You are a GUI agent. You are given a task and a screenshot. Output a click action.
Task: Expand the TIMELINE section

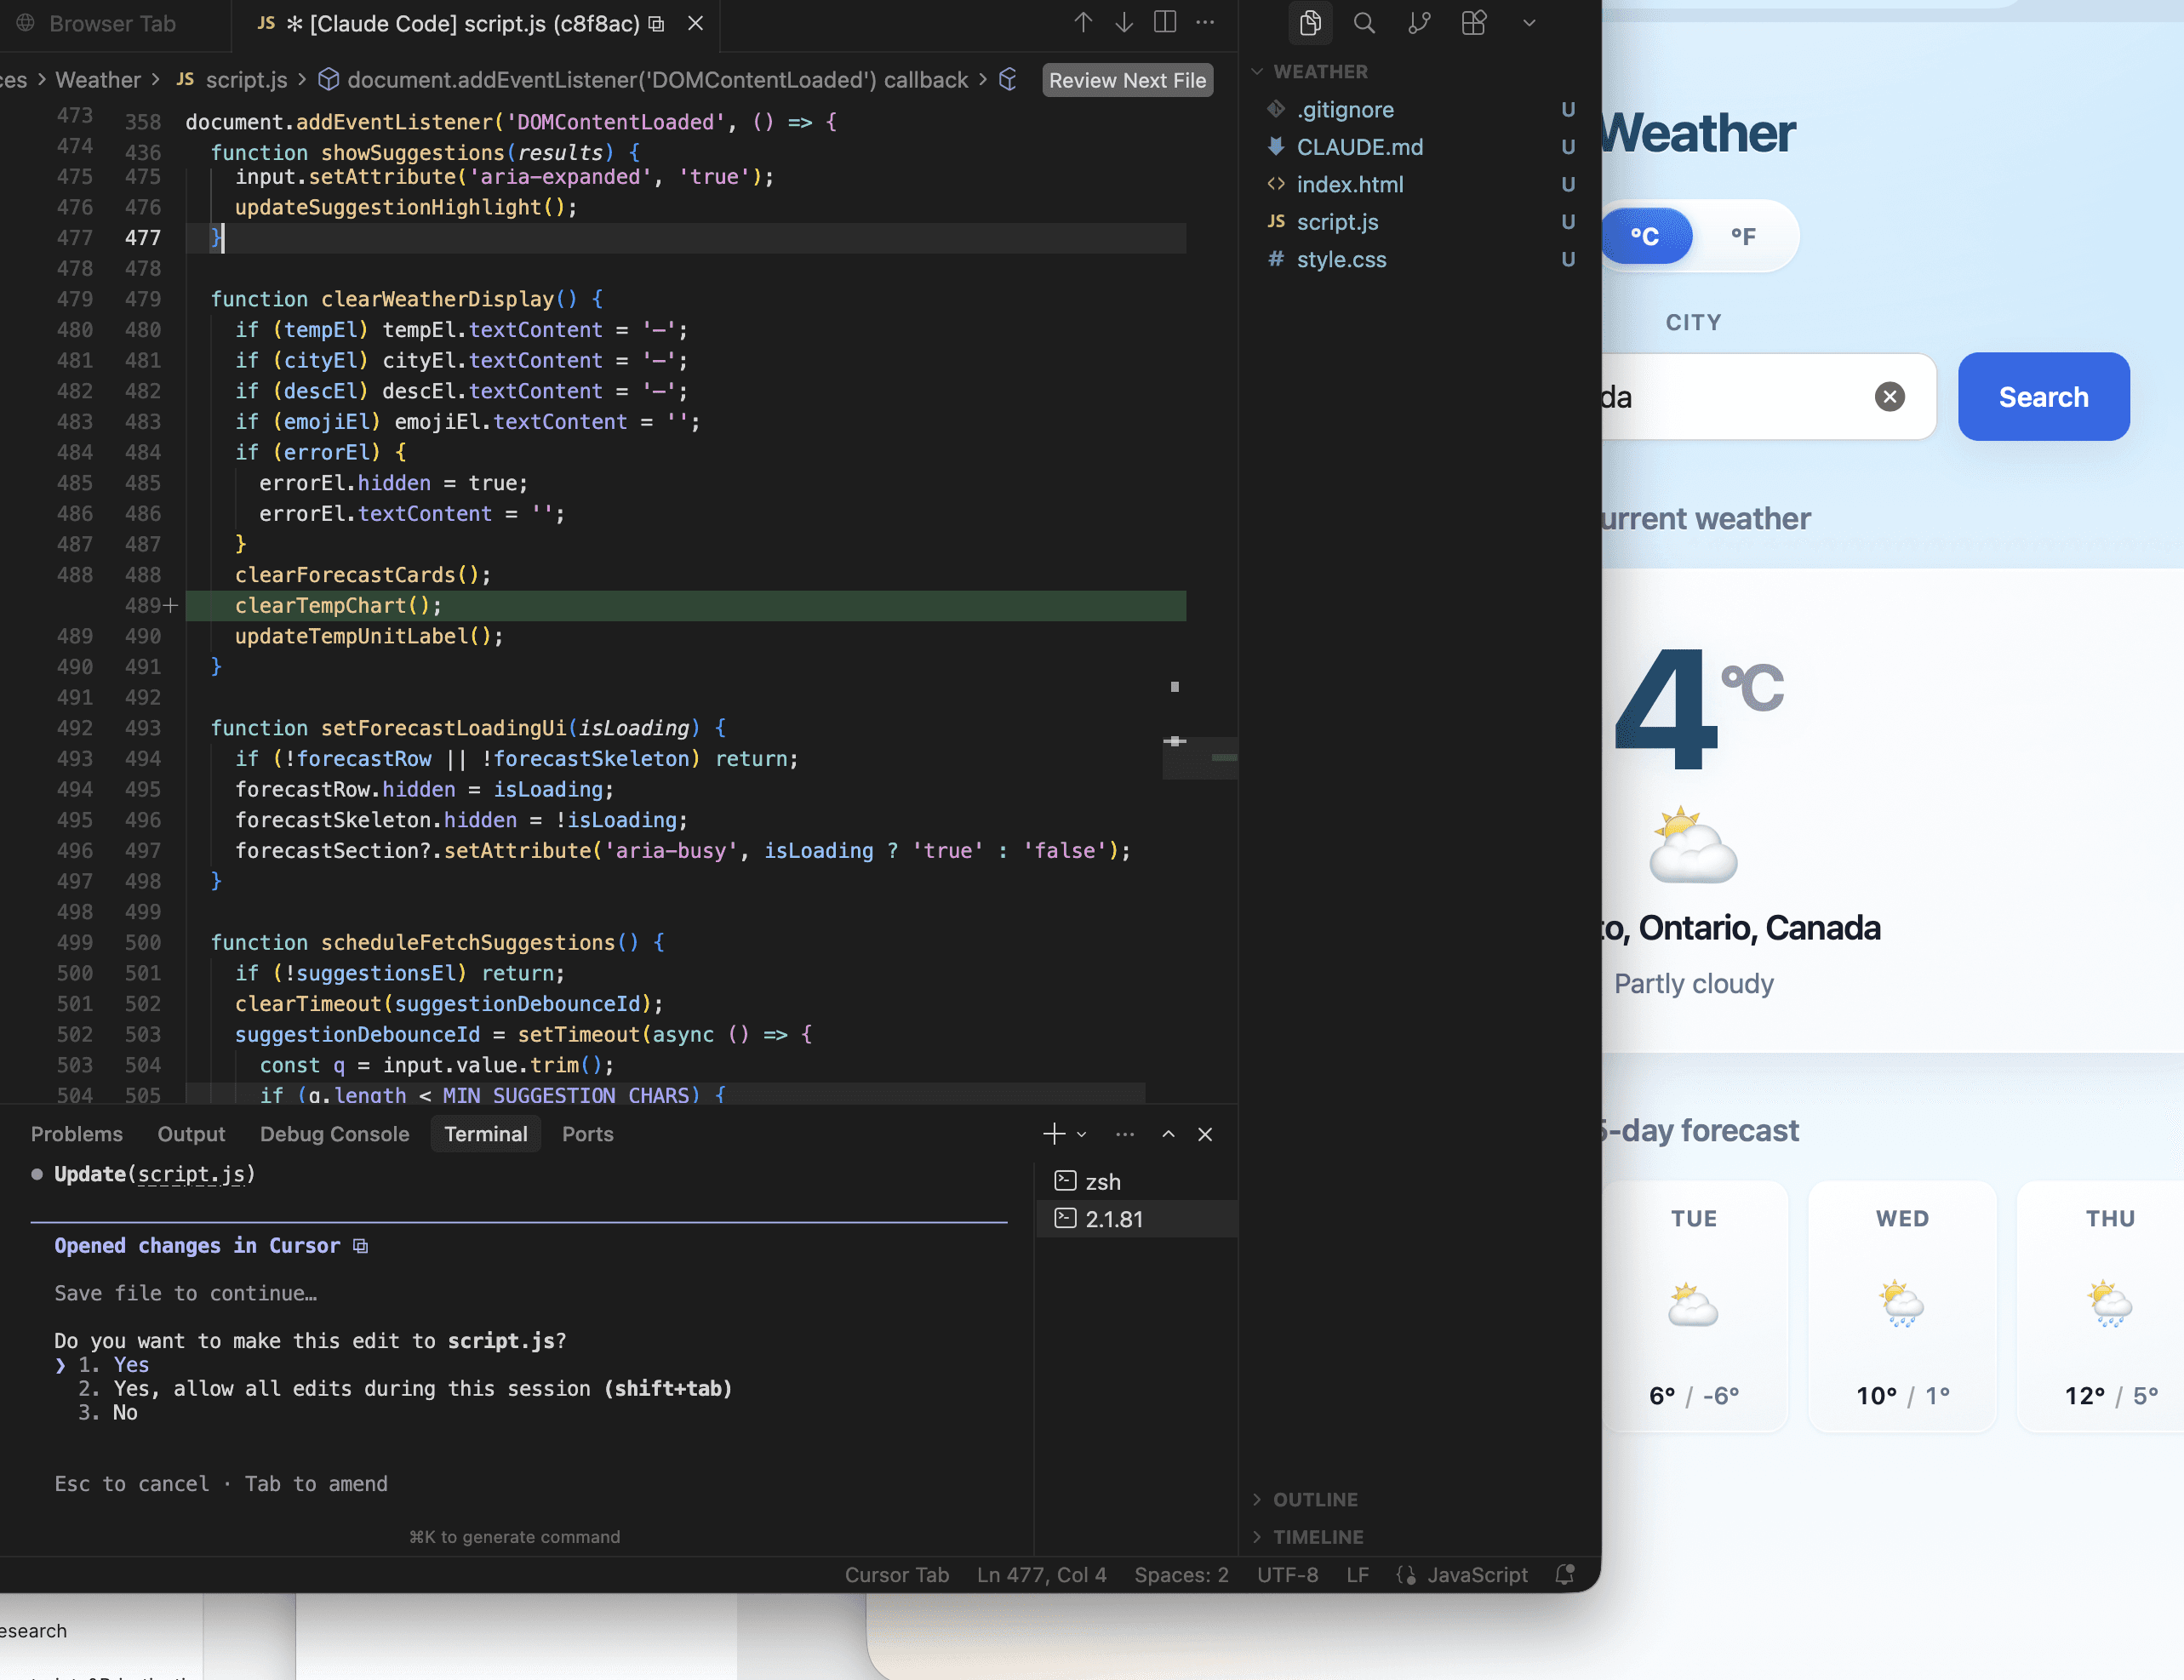1317,1537
